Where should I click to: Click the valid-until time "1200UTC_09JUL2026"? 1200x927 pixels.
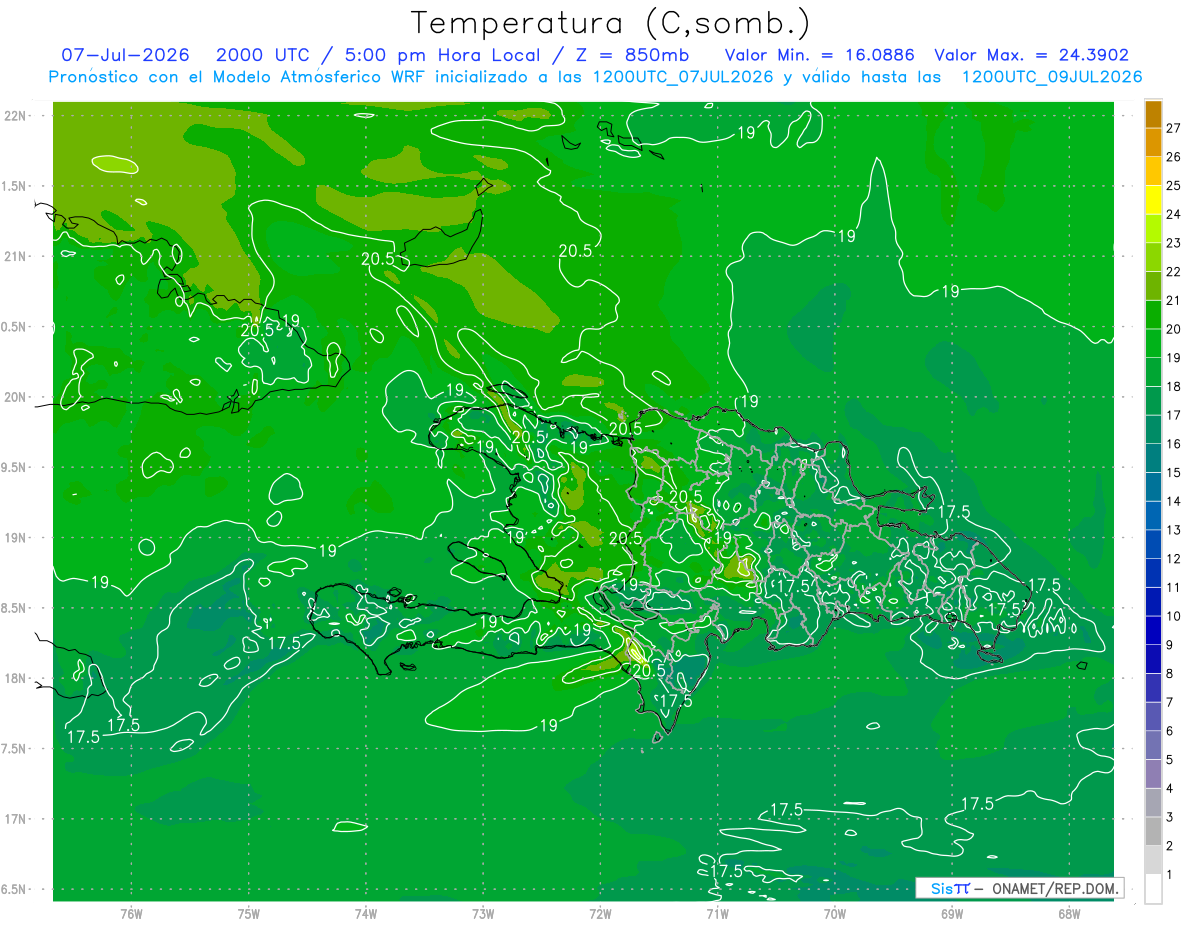click(x=1052, y=76)
